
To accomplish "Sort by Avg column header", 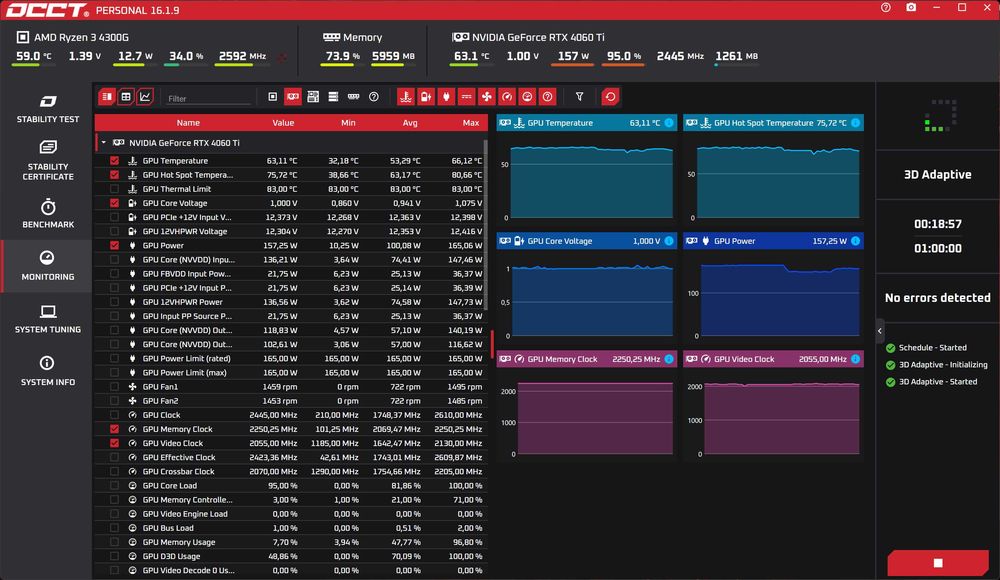I will (410, 123).
